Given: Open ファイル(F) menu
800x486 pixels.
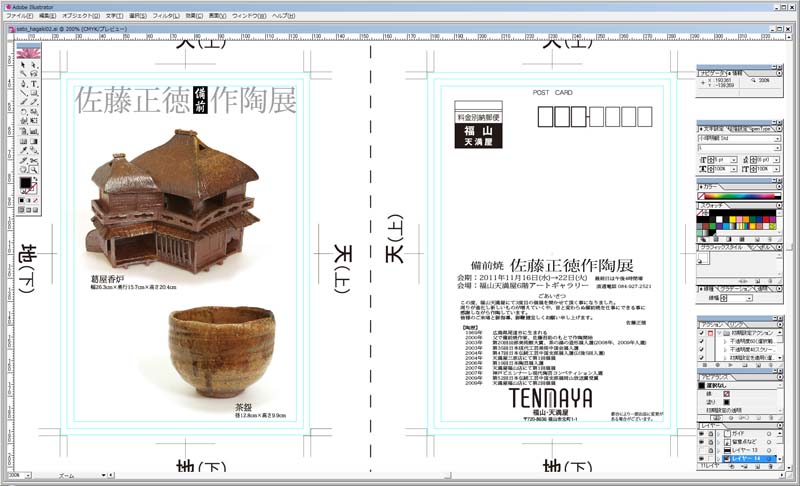Looking at the screenshot, I should [x=19, y=16].
